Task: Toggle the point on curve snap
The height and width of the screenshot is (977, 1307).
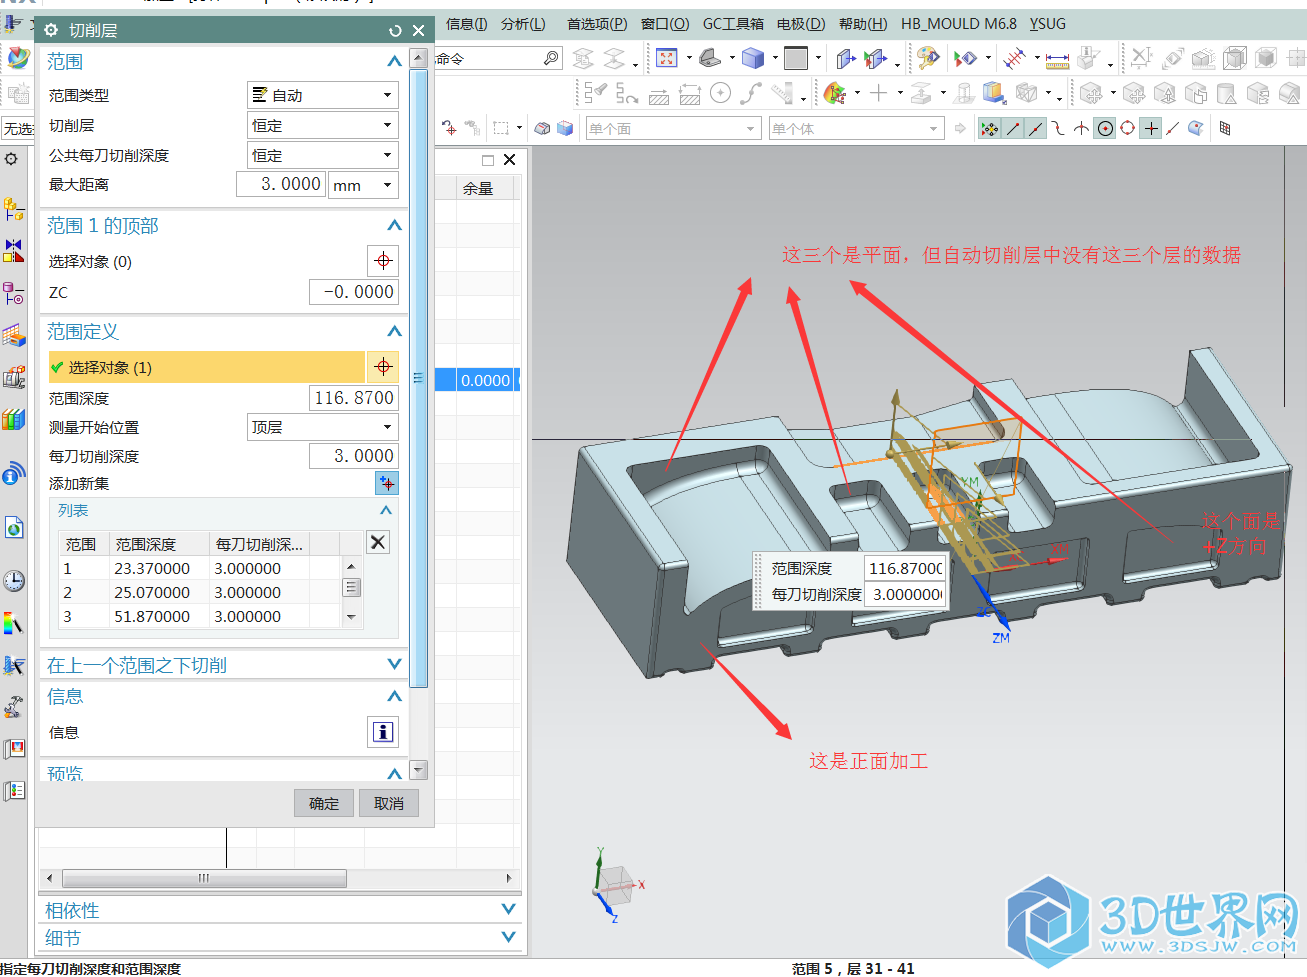Action: (1173, 128)
